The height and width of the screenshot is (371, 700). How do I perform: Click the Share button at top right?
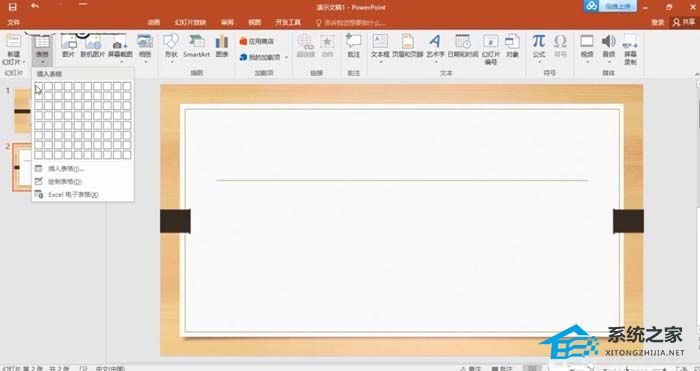click(683, 22)
